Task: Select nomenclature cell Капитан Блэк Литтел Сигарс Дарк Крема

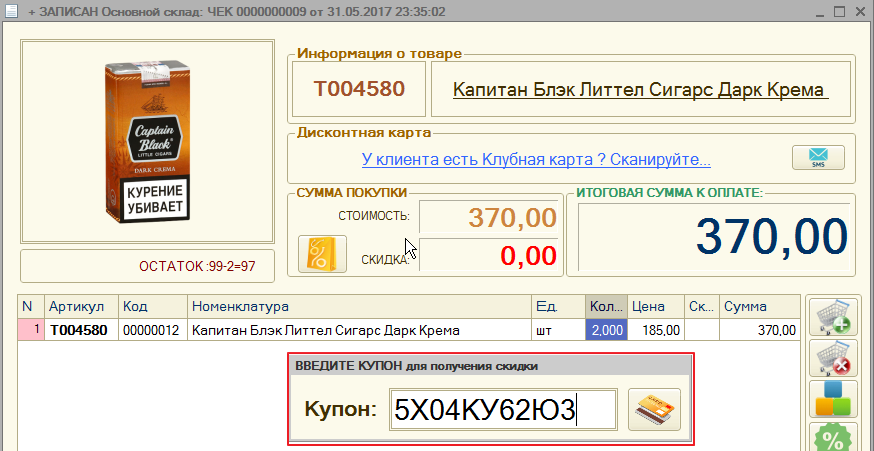Action: coord(360,330)
